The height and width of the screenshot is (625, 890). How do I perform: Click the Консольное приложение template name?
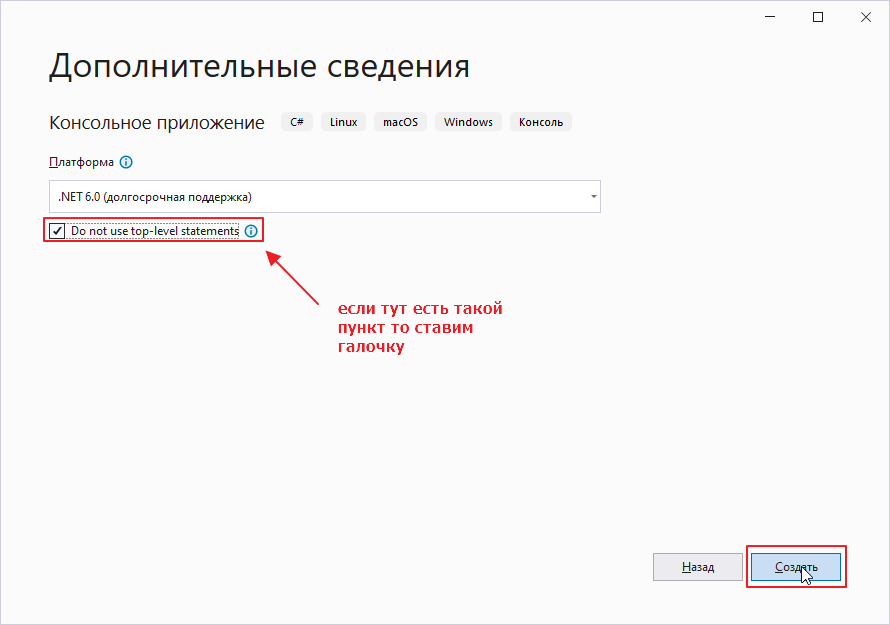157,123
